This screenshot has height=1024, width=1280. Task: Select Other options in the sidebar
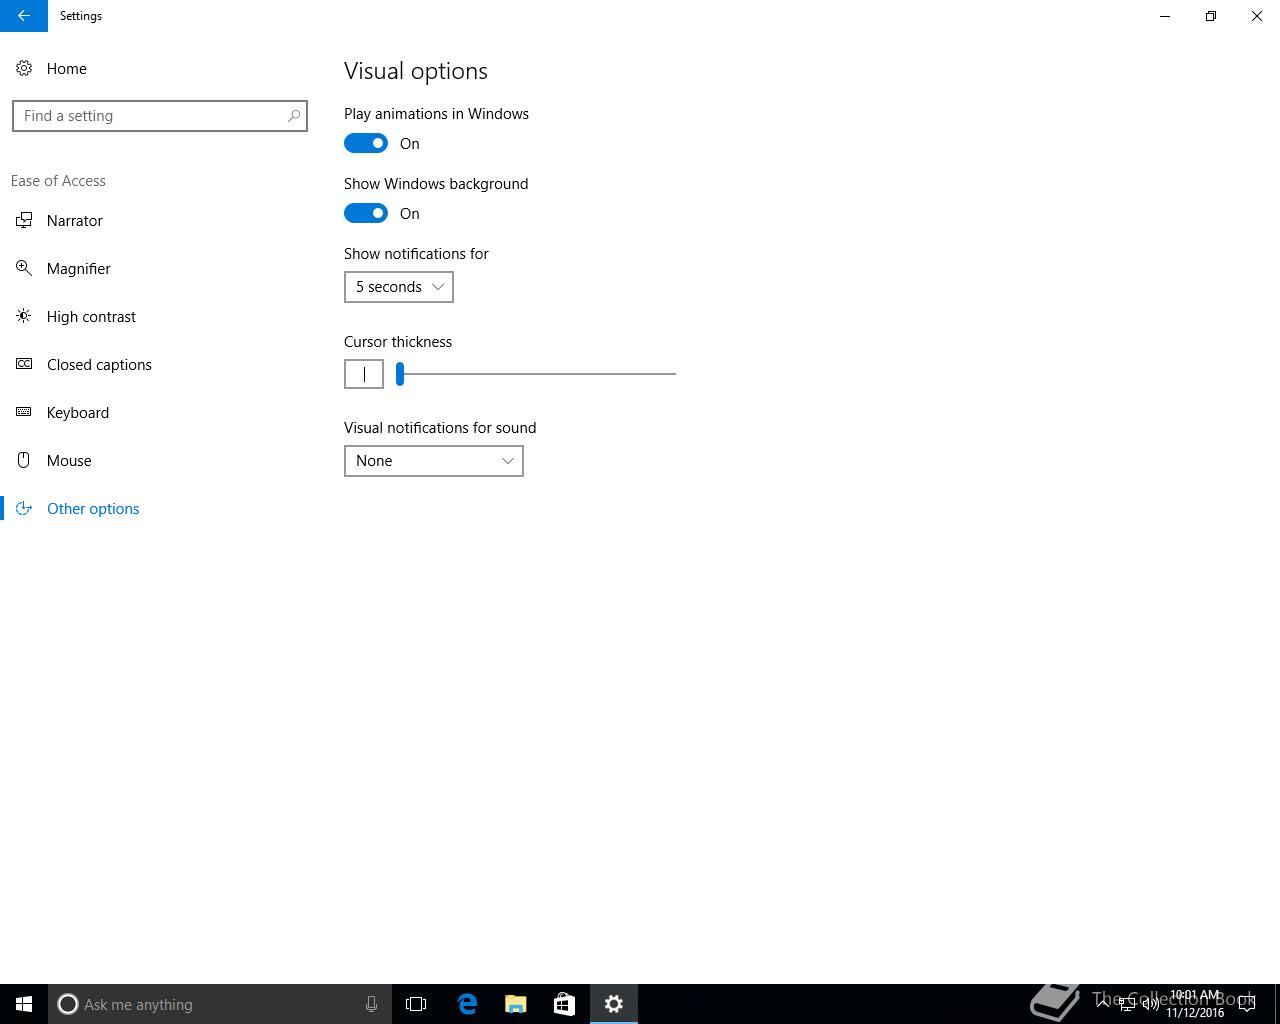(93, 508)
